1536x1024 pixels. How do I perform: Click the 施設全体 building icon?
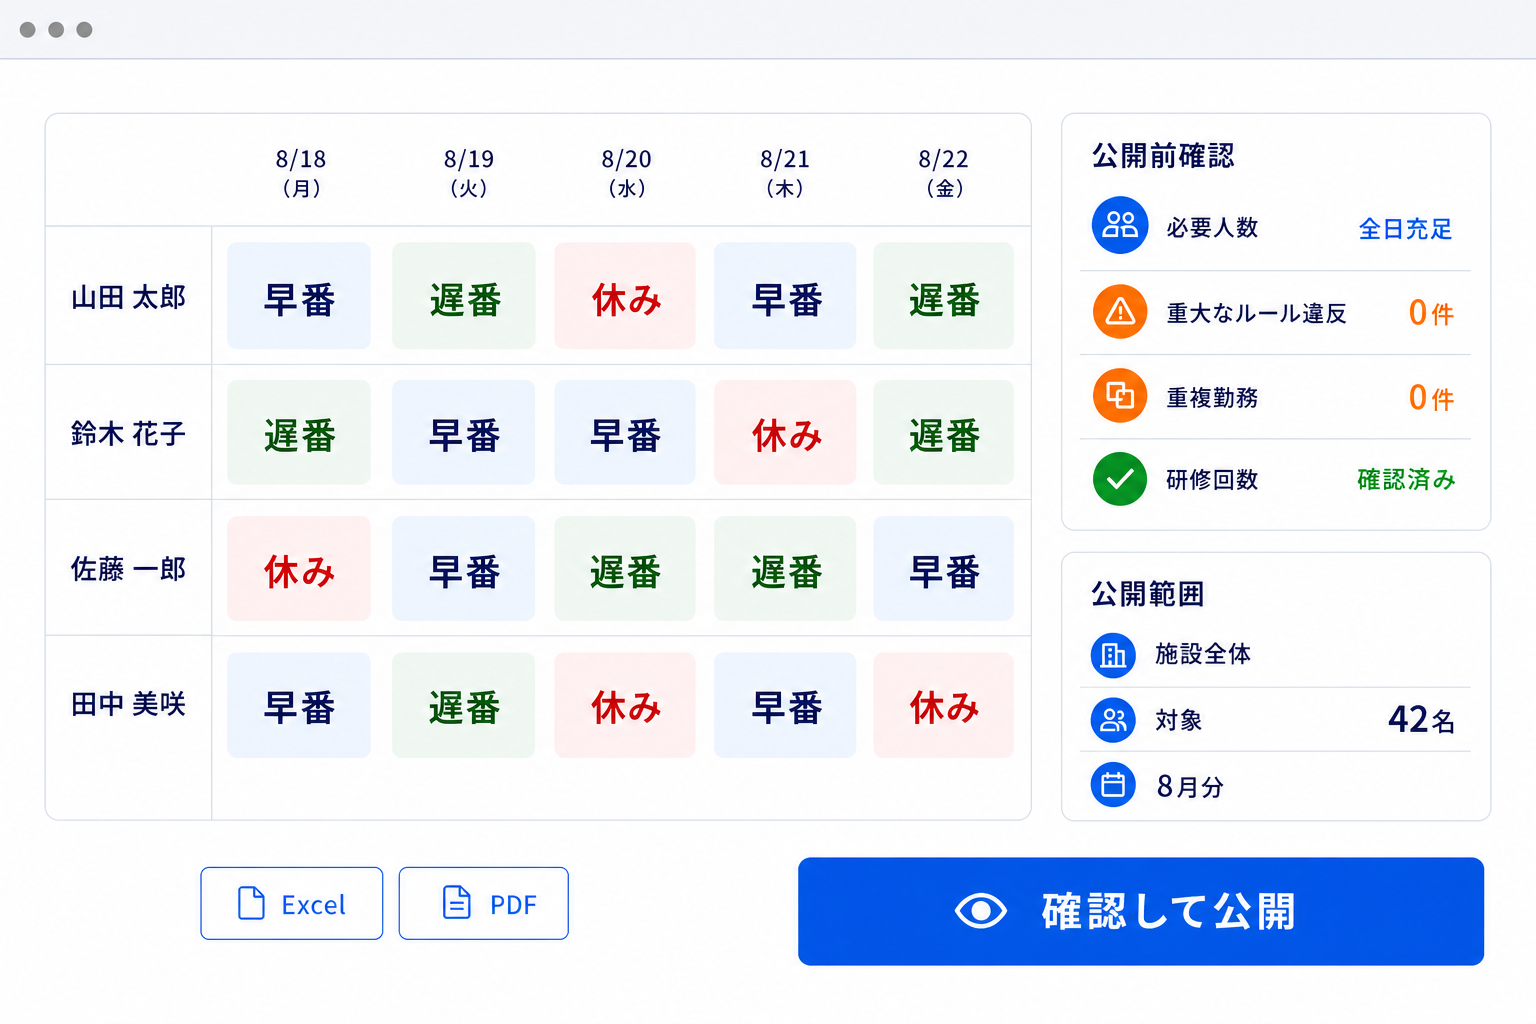click(1113, 655)
